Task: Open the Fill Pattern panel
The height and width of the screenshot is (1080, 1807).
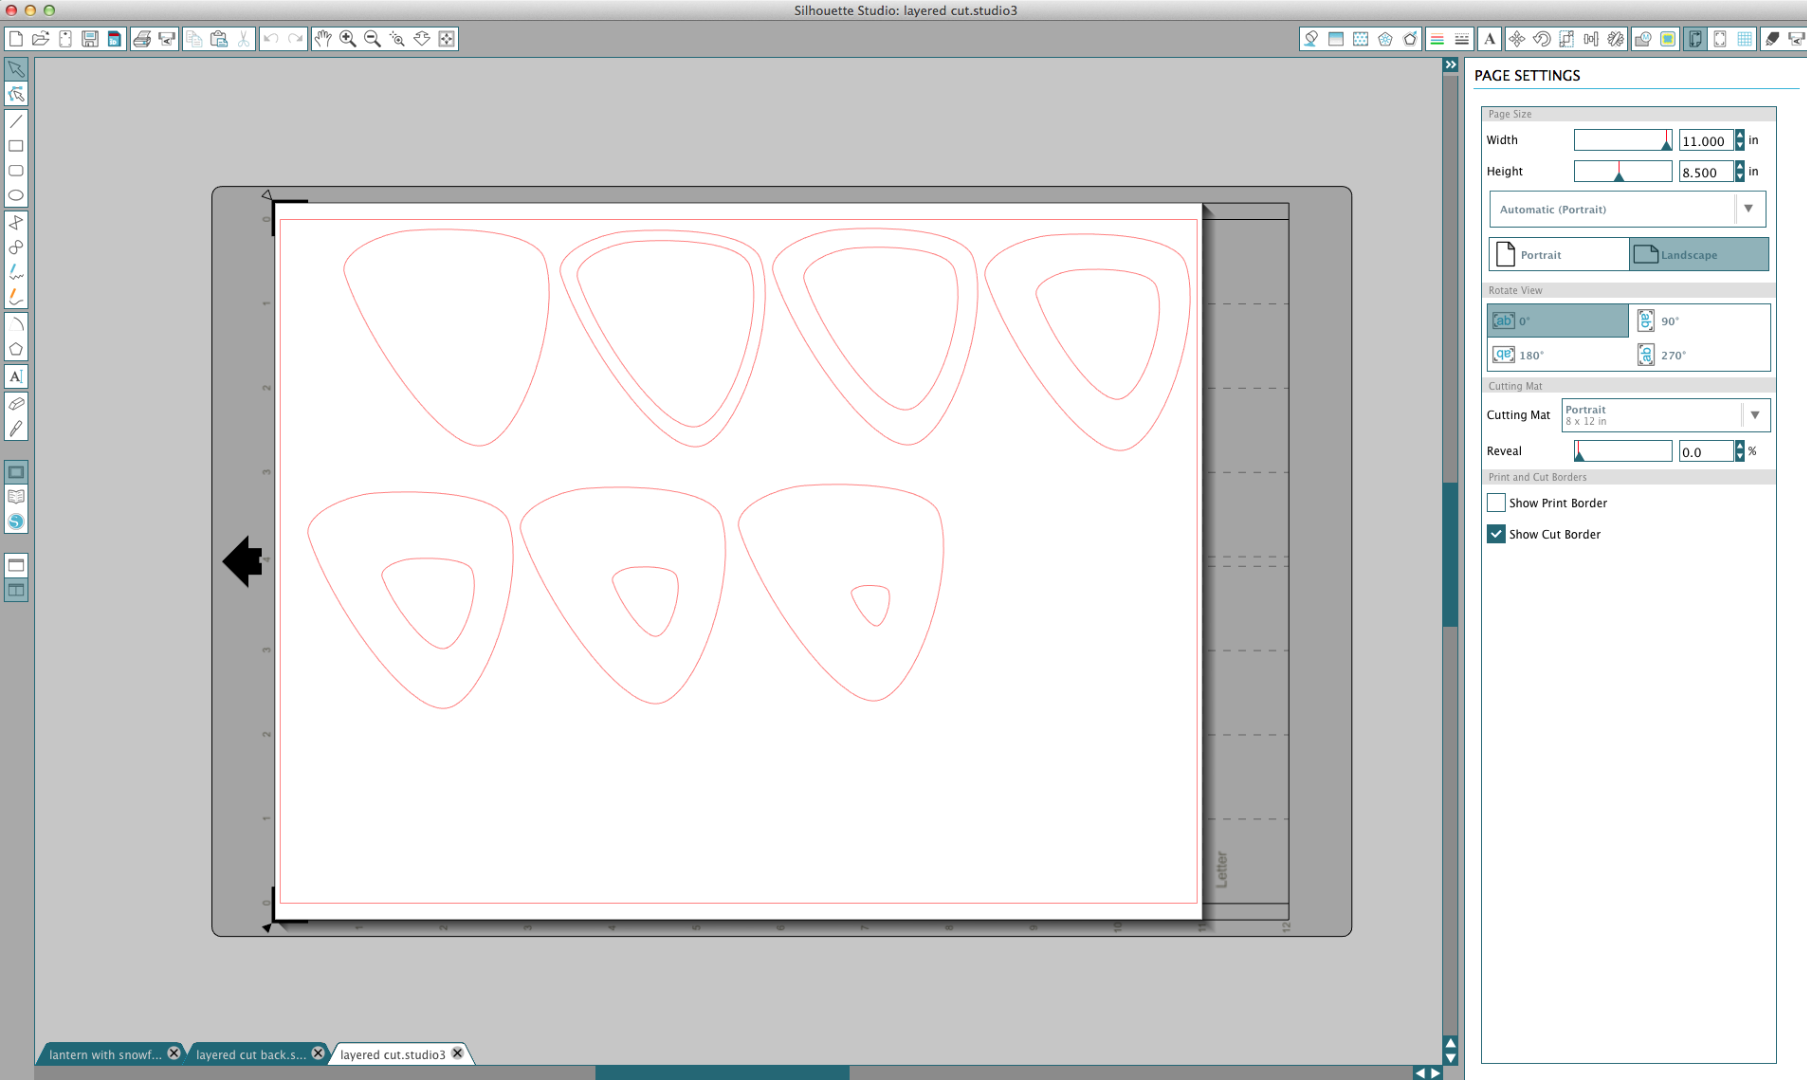Action: [x=1361, y=39]
